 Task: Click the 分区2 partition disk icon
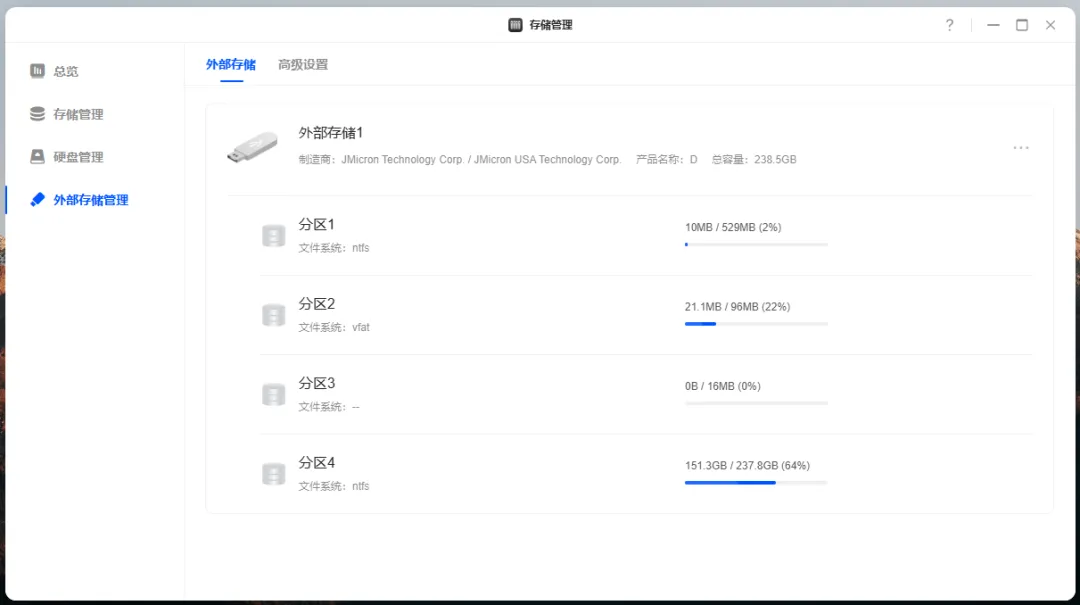(x=273, y=315)
